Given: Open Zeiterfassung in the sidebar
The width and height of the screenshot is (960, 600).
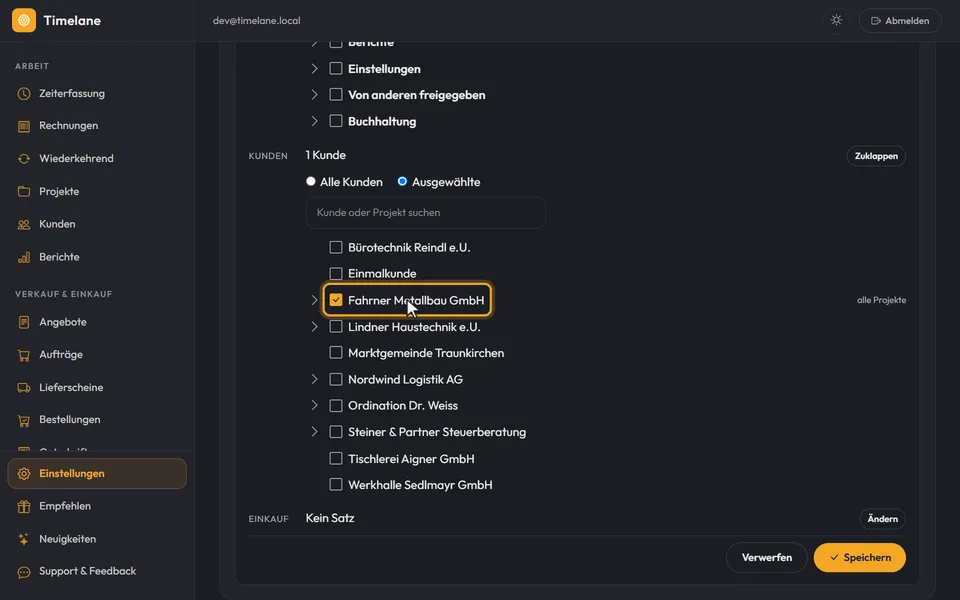Looking at the screenshot, I should click(97, 94).
